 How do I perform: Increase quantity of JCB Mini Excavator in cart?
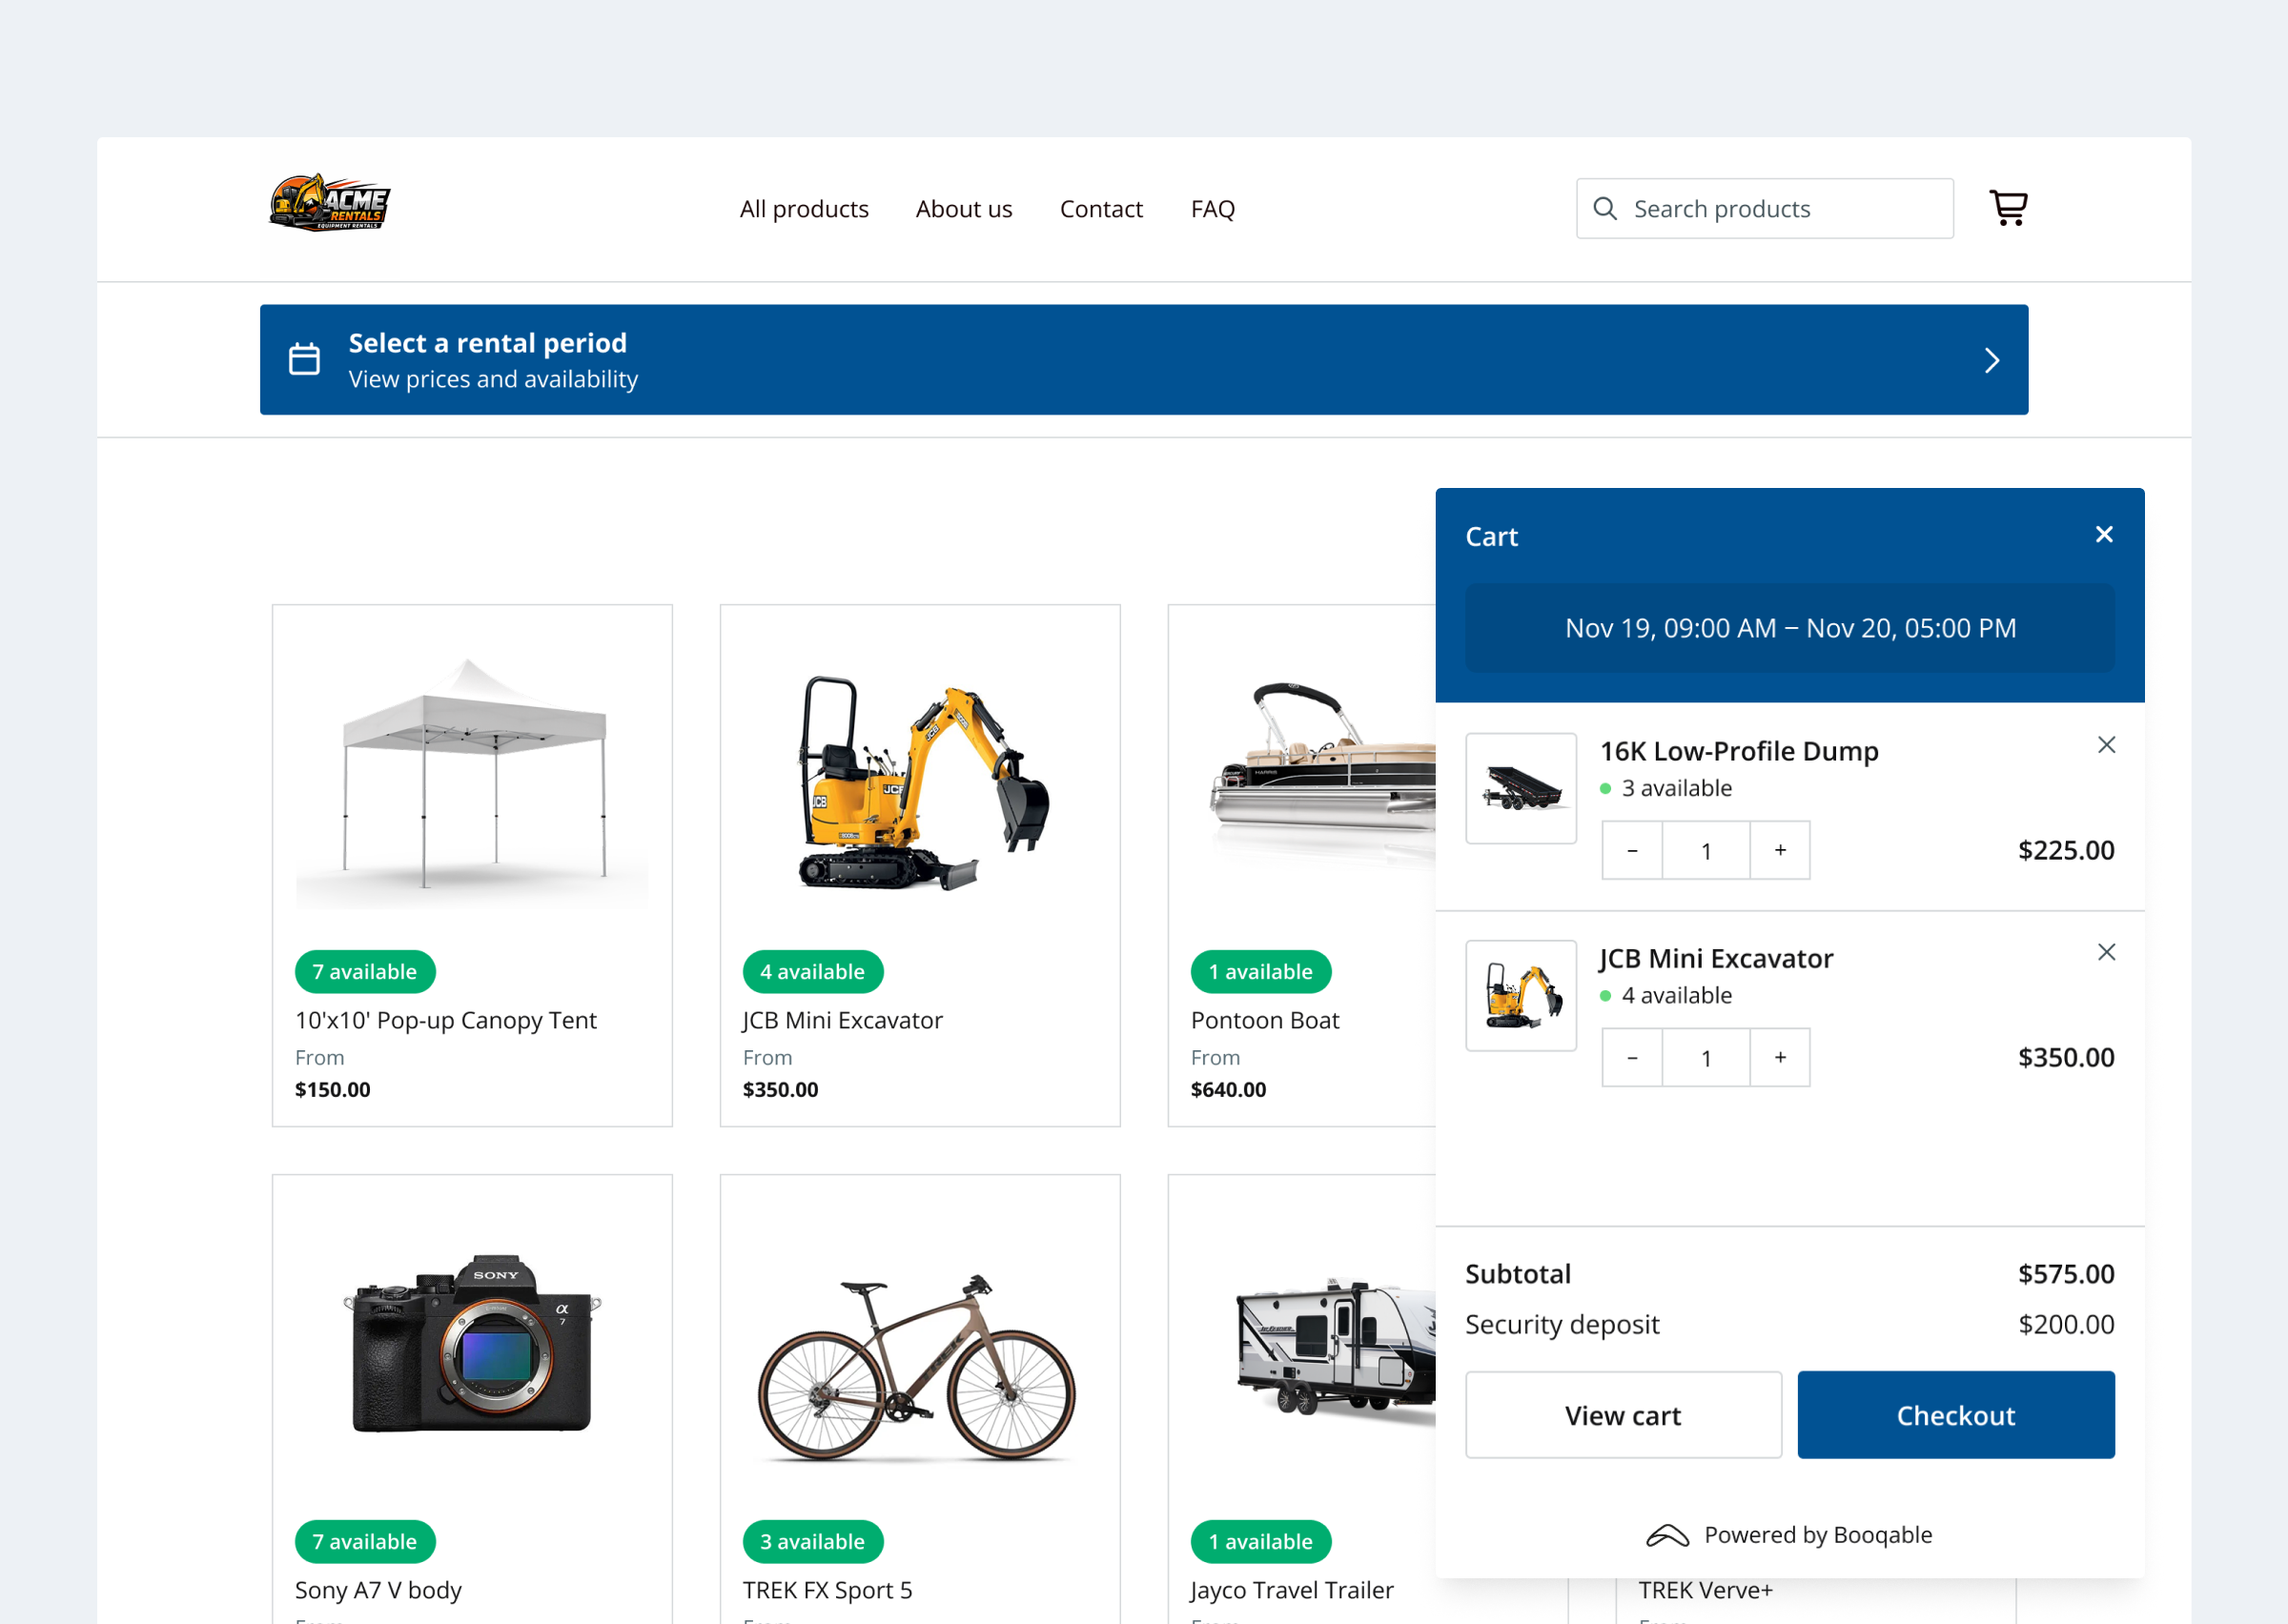pos(1780,1058)
